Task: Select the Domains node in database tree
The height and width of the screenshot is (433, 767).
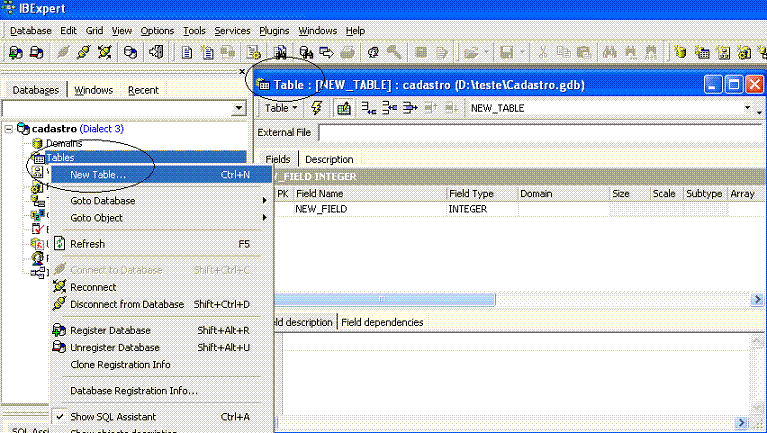Action: coord(64,143)
